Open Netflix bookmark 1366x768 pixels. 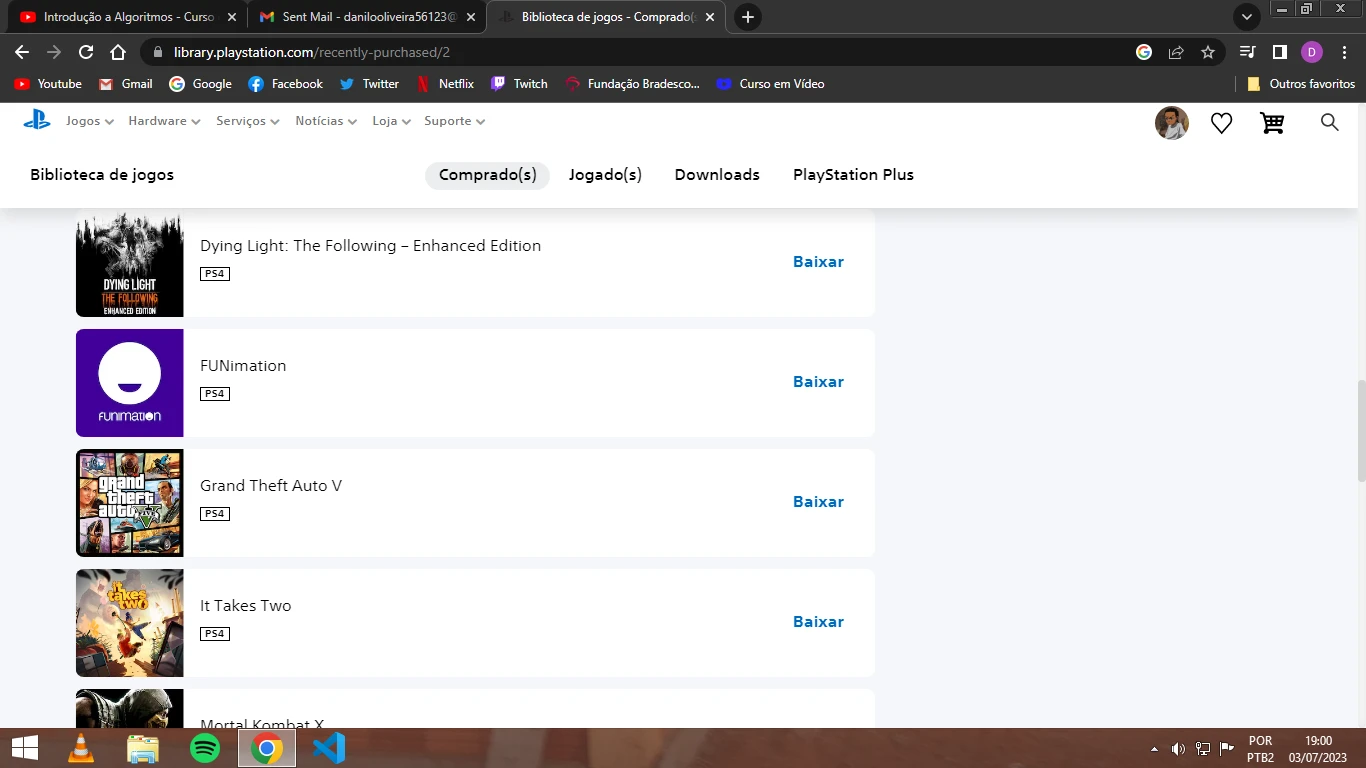point(445,84)
